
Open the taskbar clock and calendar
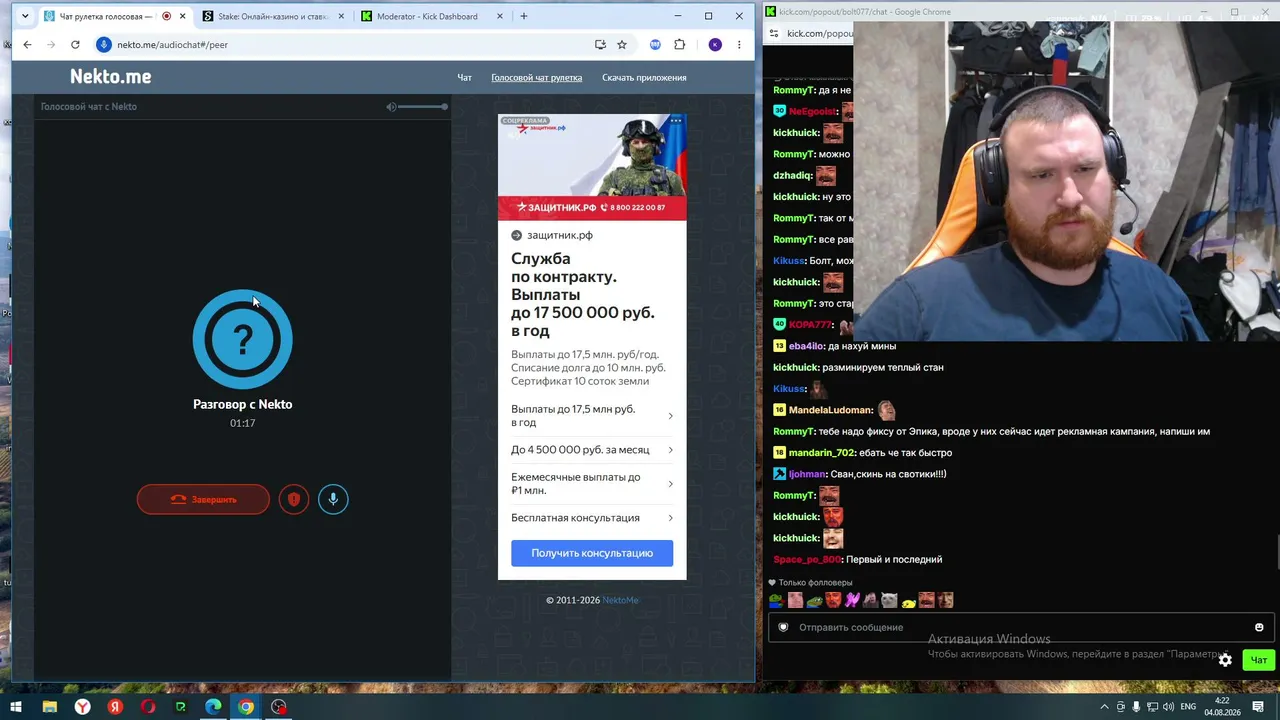click(x=1222, y=707)
